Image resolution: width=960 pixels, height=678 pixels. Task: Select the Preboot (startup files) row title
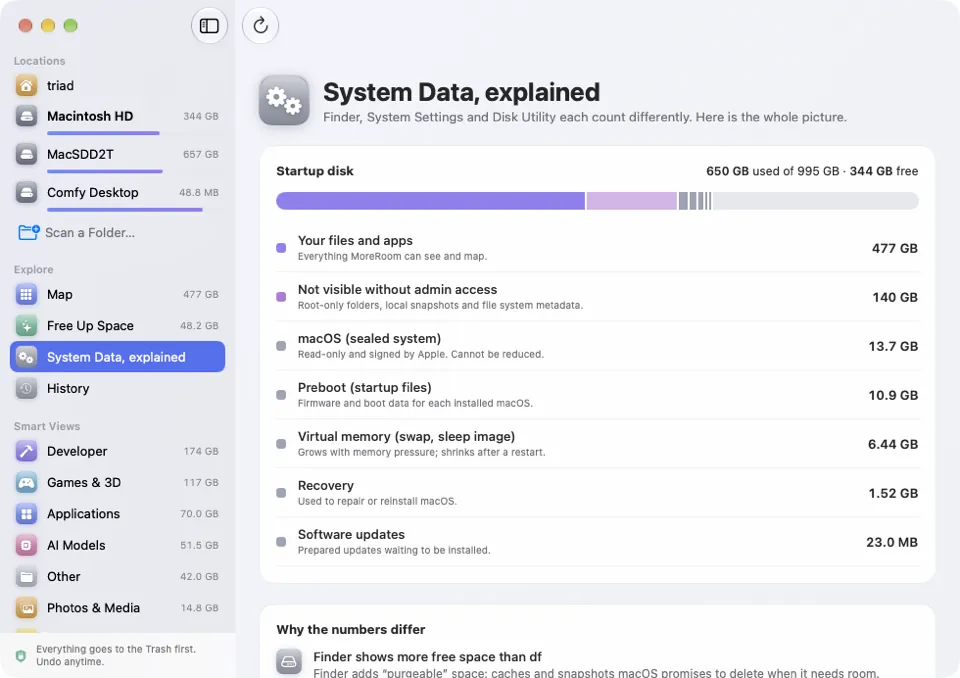pyautogui.click(x=364, y=388)
